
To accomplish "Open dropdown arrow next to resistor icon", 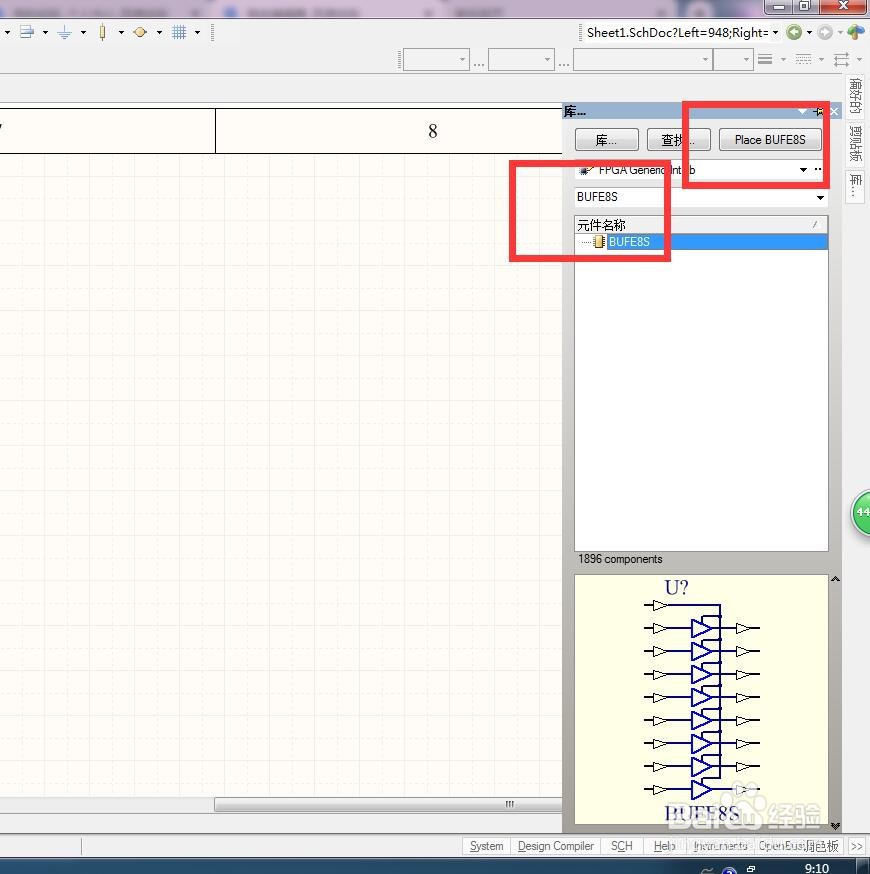I will 121,32.
